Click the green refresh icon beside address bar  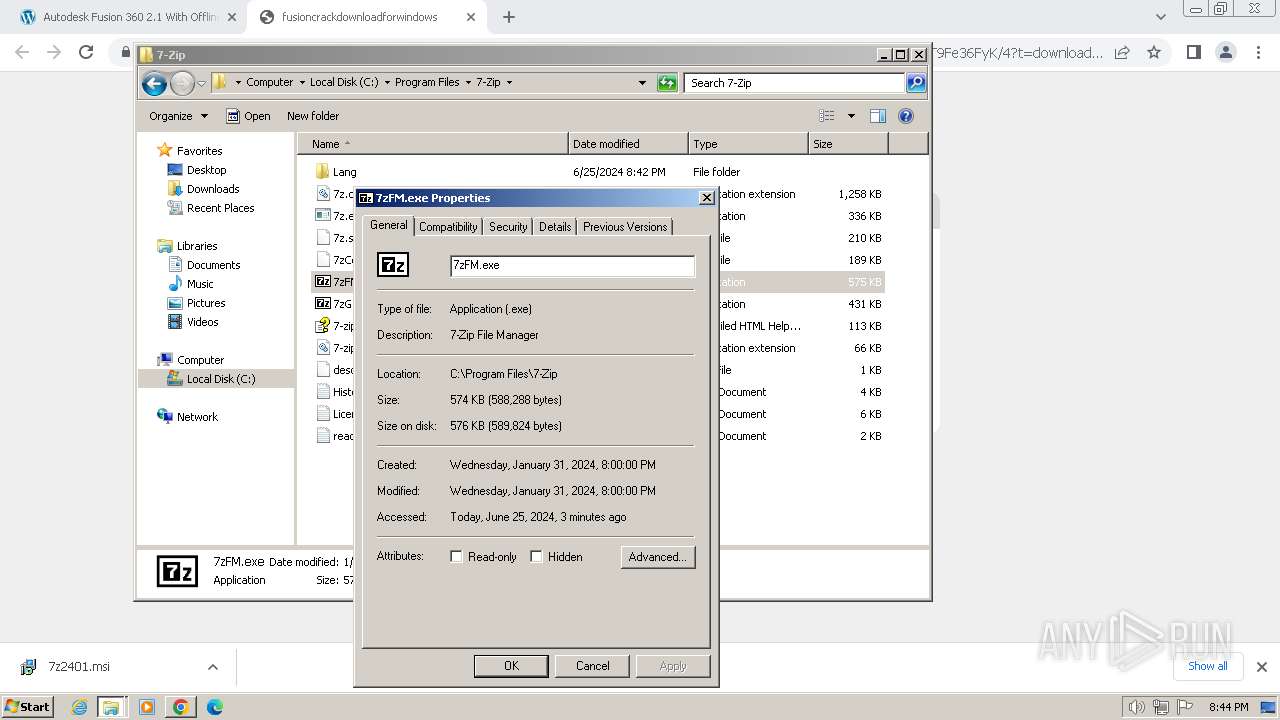pyautogui.click(x=667, y=83)
